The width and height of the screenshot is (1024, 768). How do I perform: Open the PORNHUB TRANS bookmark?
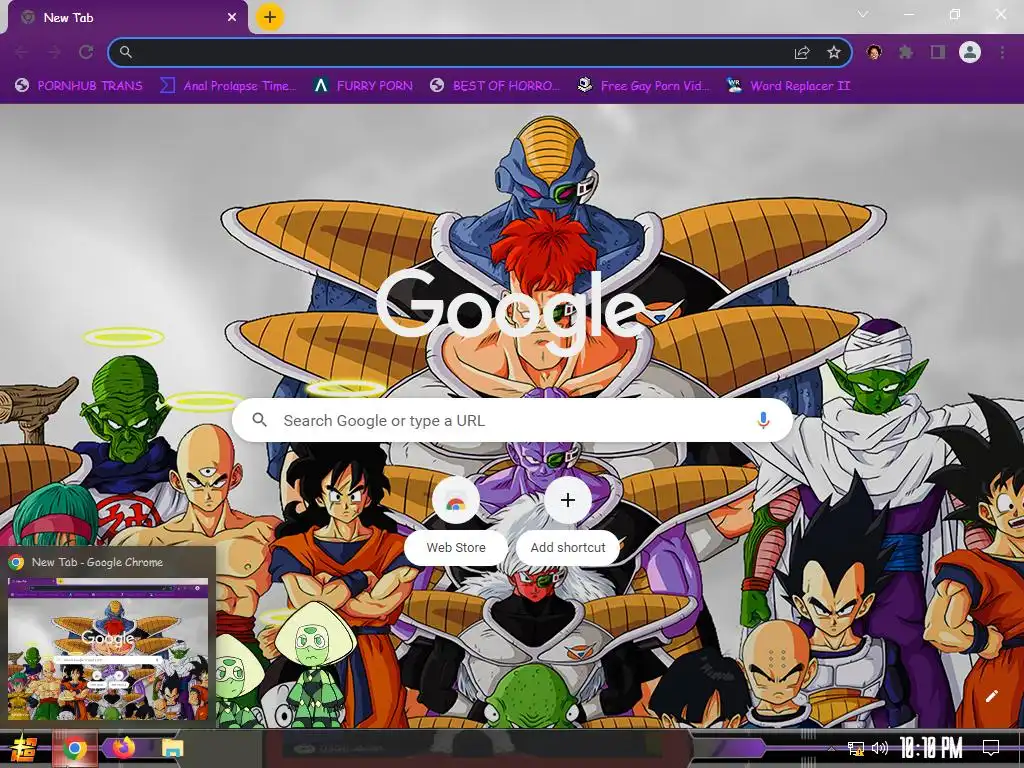(79, 86)
